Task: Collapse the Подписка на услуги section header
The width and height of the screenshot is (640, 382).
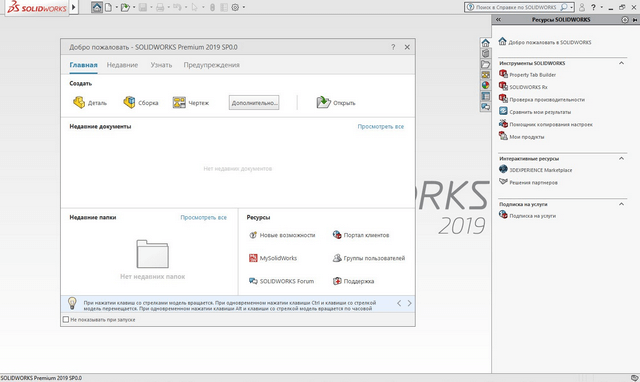Action: coord(621,204)
